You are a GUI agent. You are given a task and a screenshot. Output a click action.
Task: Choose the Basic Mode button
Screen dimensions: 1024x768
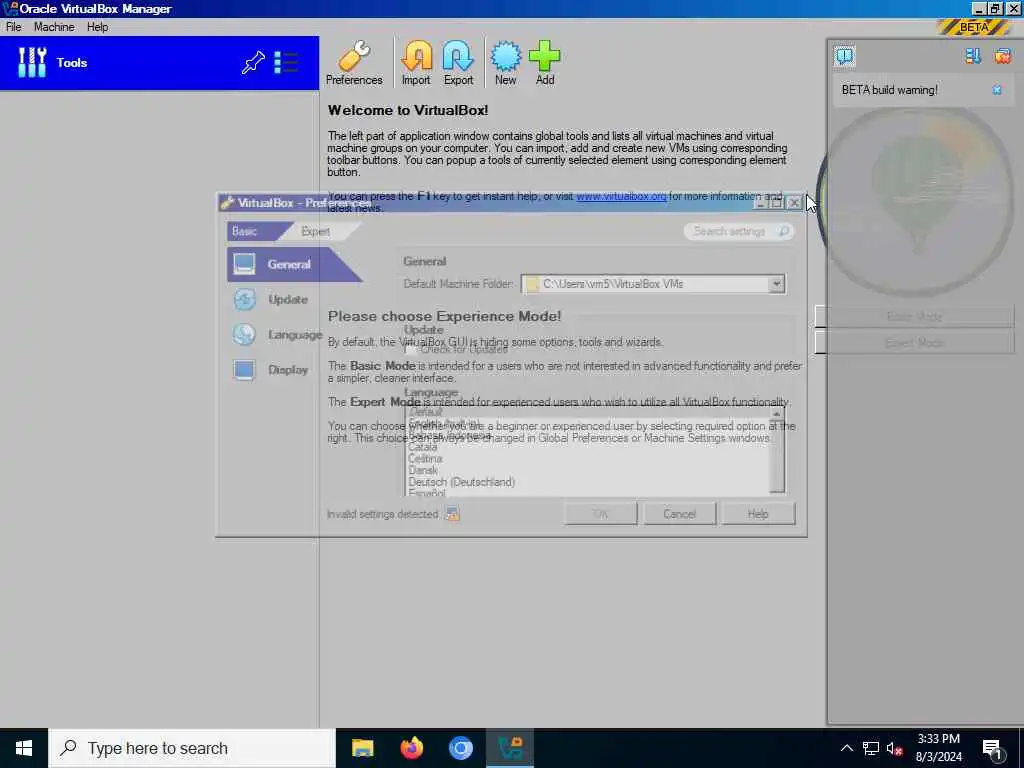(914, 317)
